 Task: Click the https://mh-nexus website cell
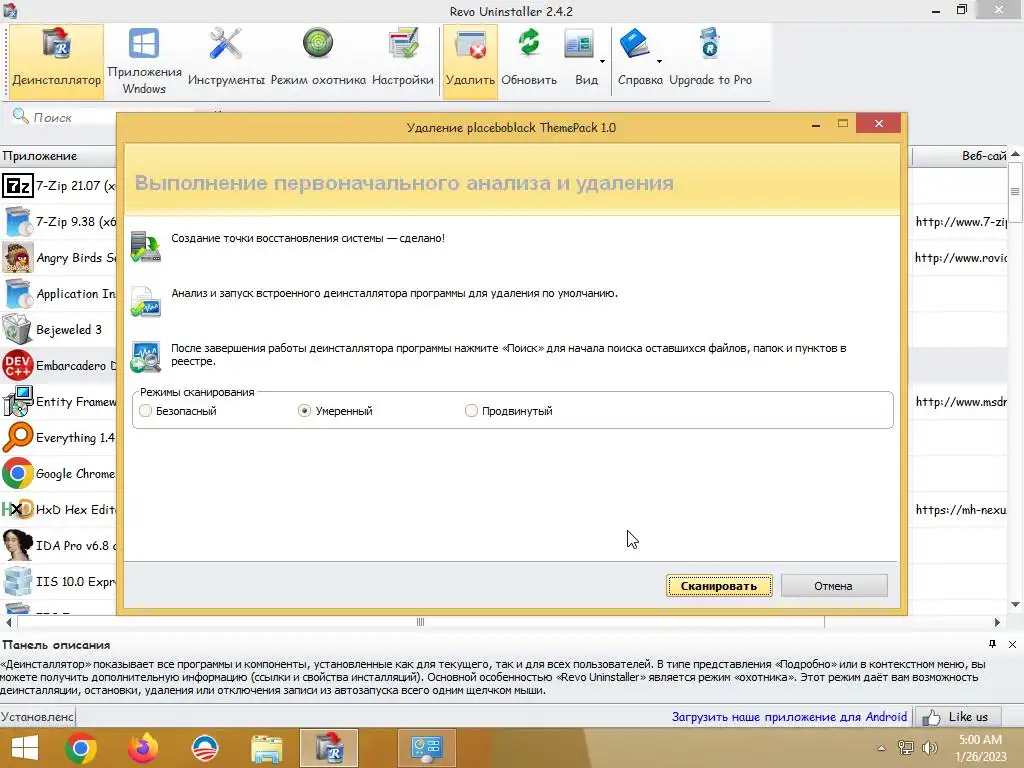[960, 509]
